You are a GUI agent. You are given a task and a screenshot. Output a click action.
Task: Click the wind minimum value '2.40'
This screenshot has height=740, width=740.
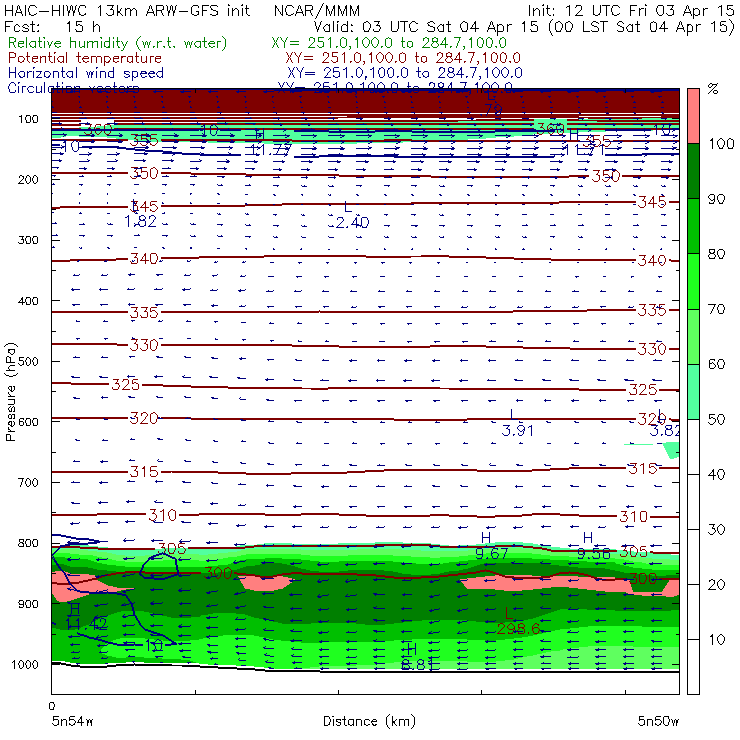tap(352, 222)
